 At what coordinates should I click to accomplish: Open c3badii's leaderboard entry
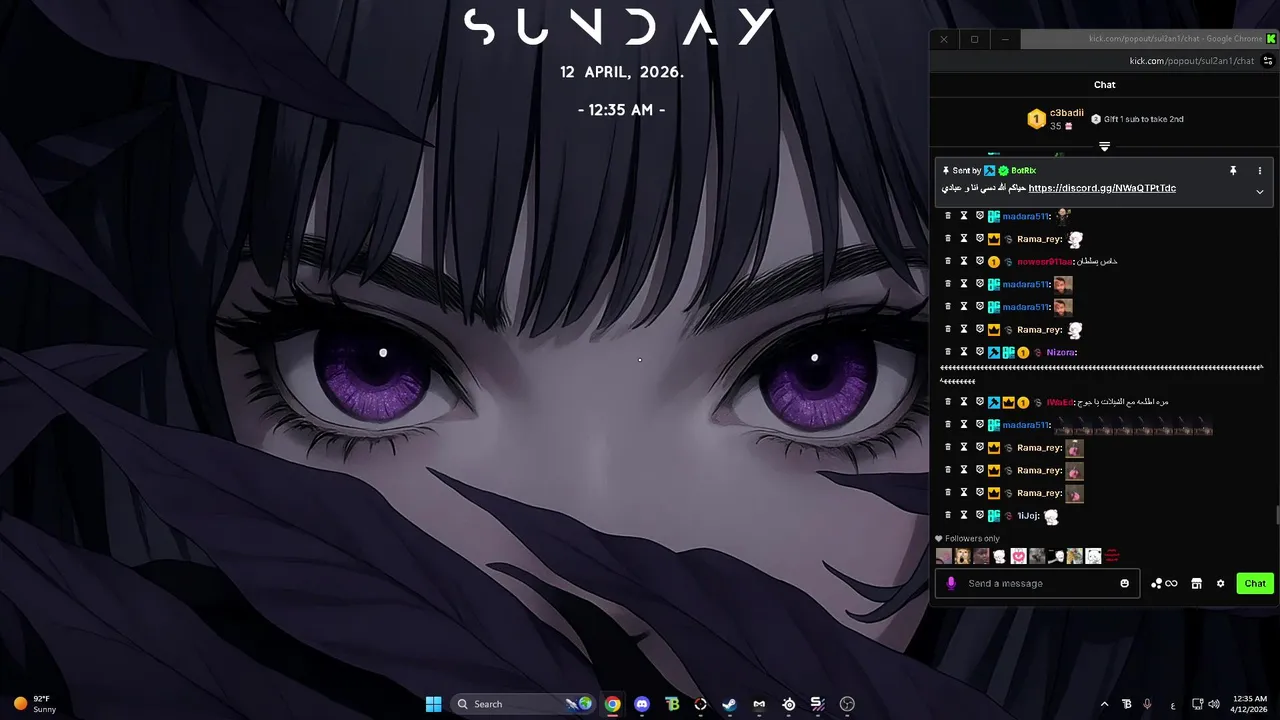coord(1055,119)
